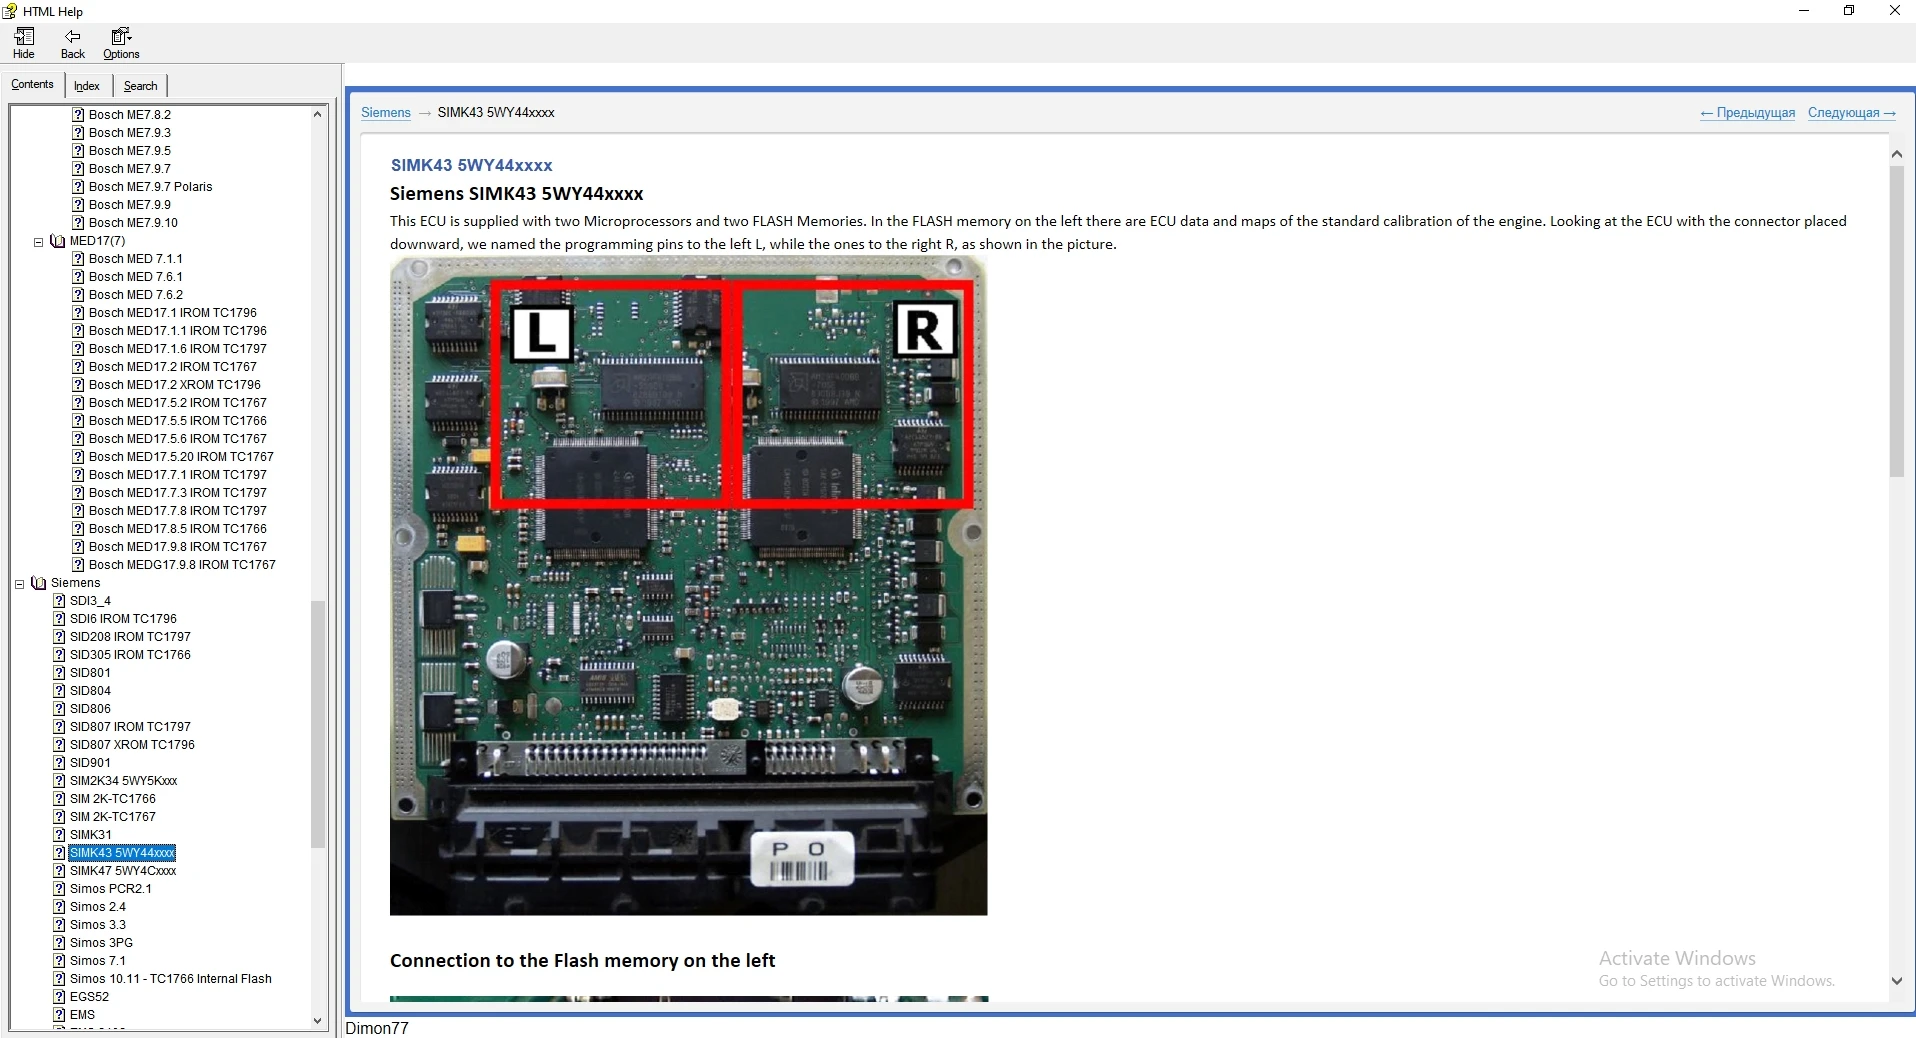Click the topic icon next to Bosch ME7.9.10
Image resolution: width=1916 pixels, height=1038 pixels.
pos(78,223)
